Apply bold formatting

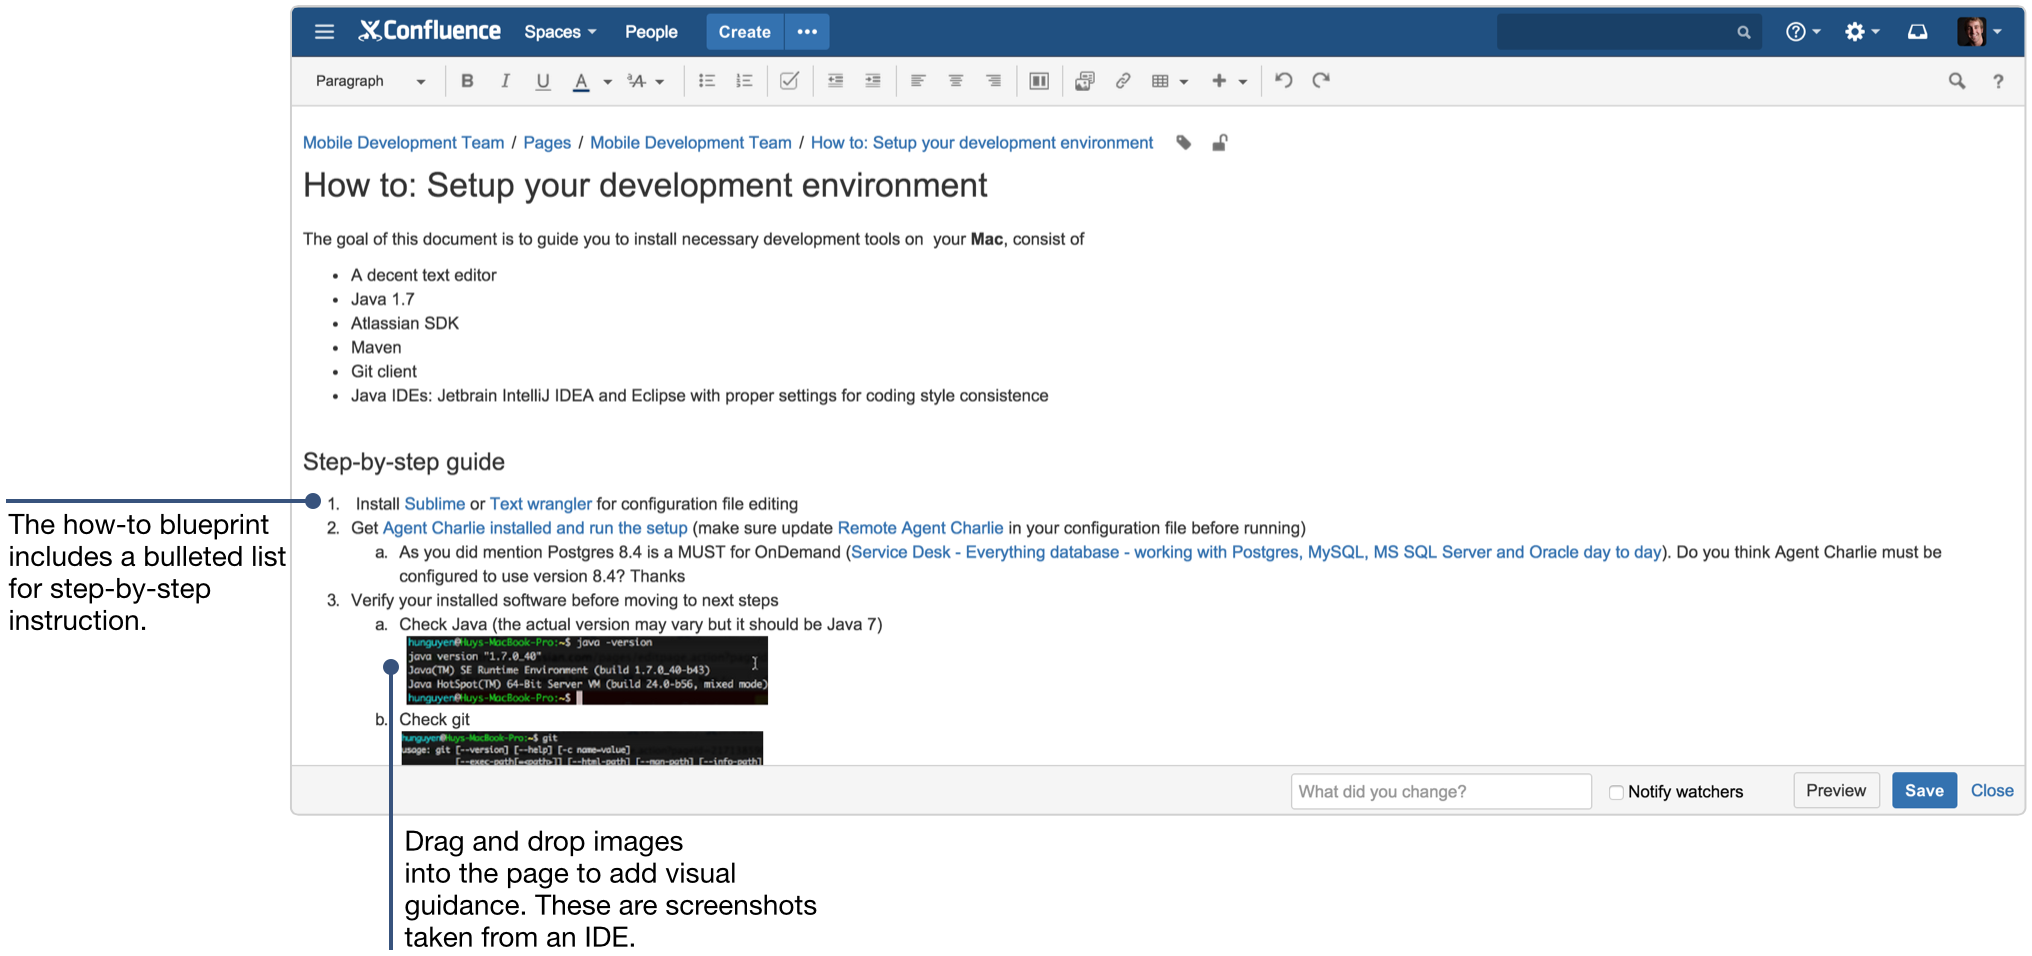467,81
